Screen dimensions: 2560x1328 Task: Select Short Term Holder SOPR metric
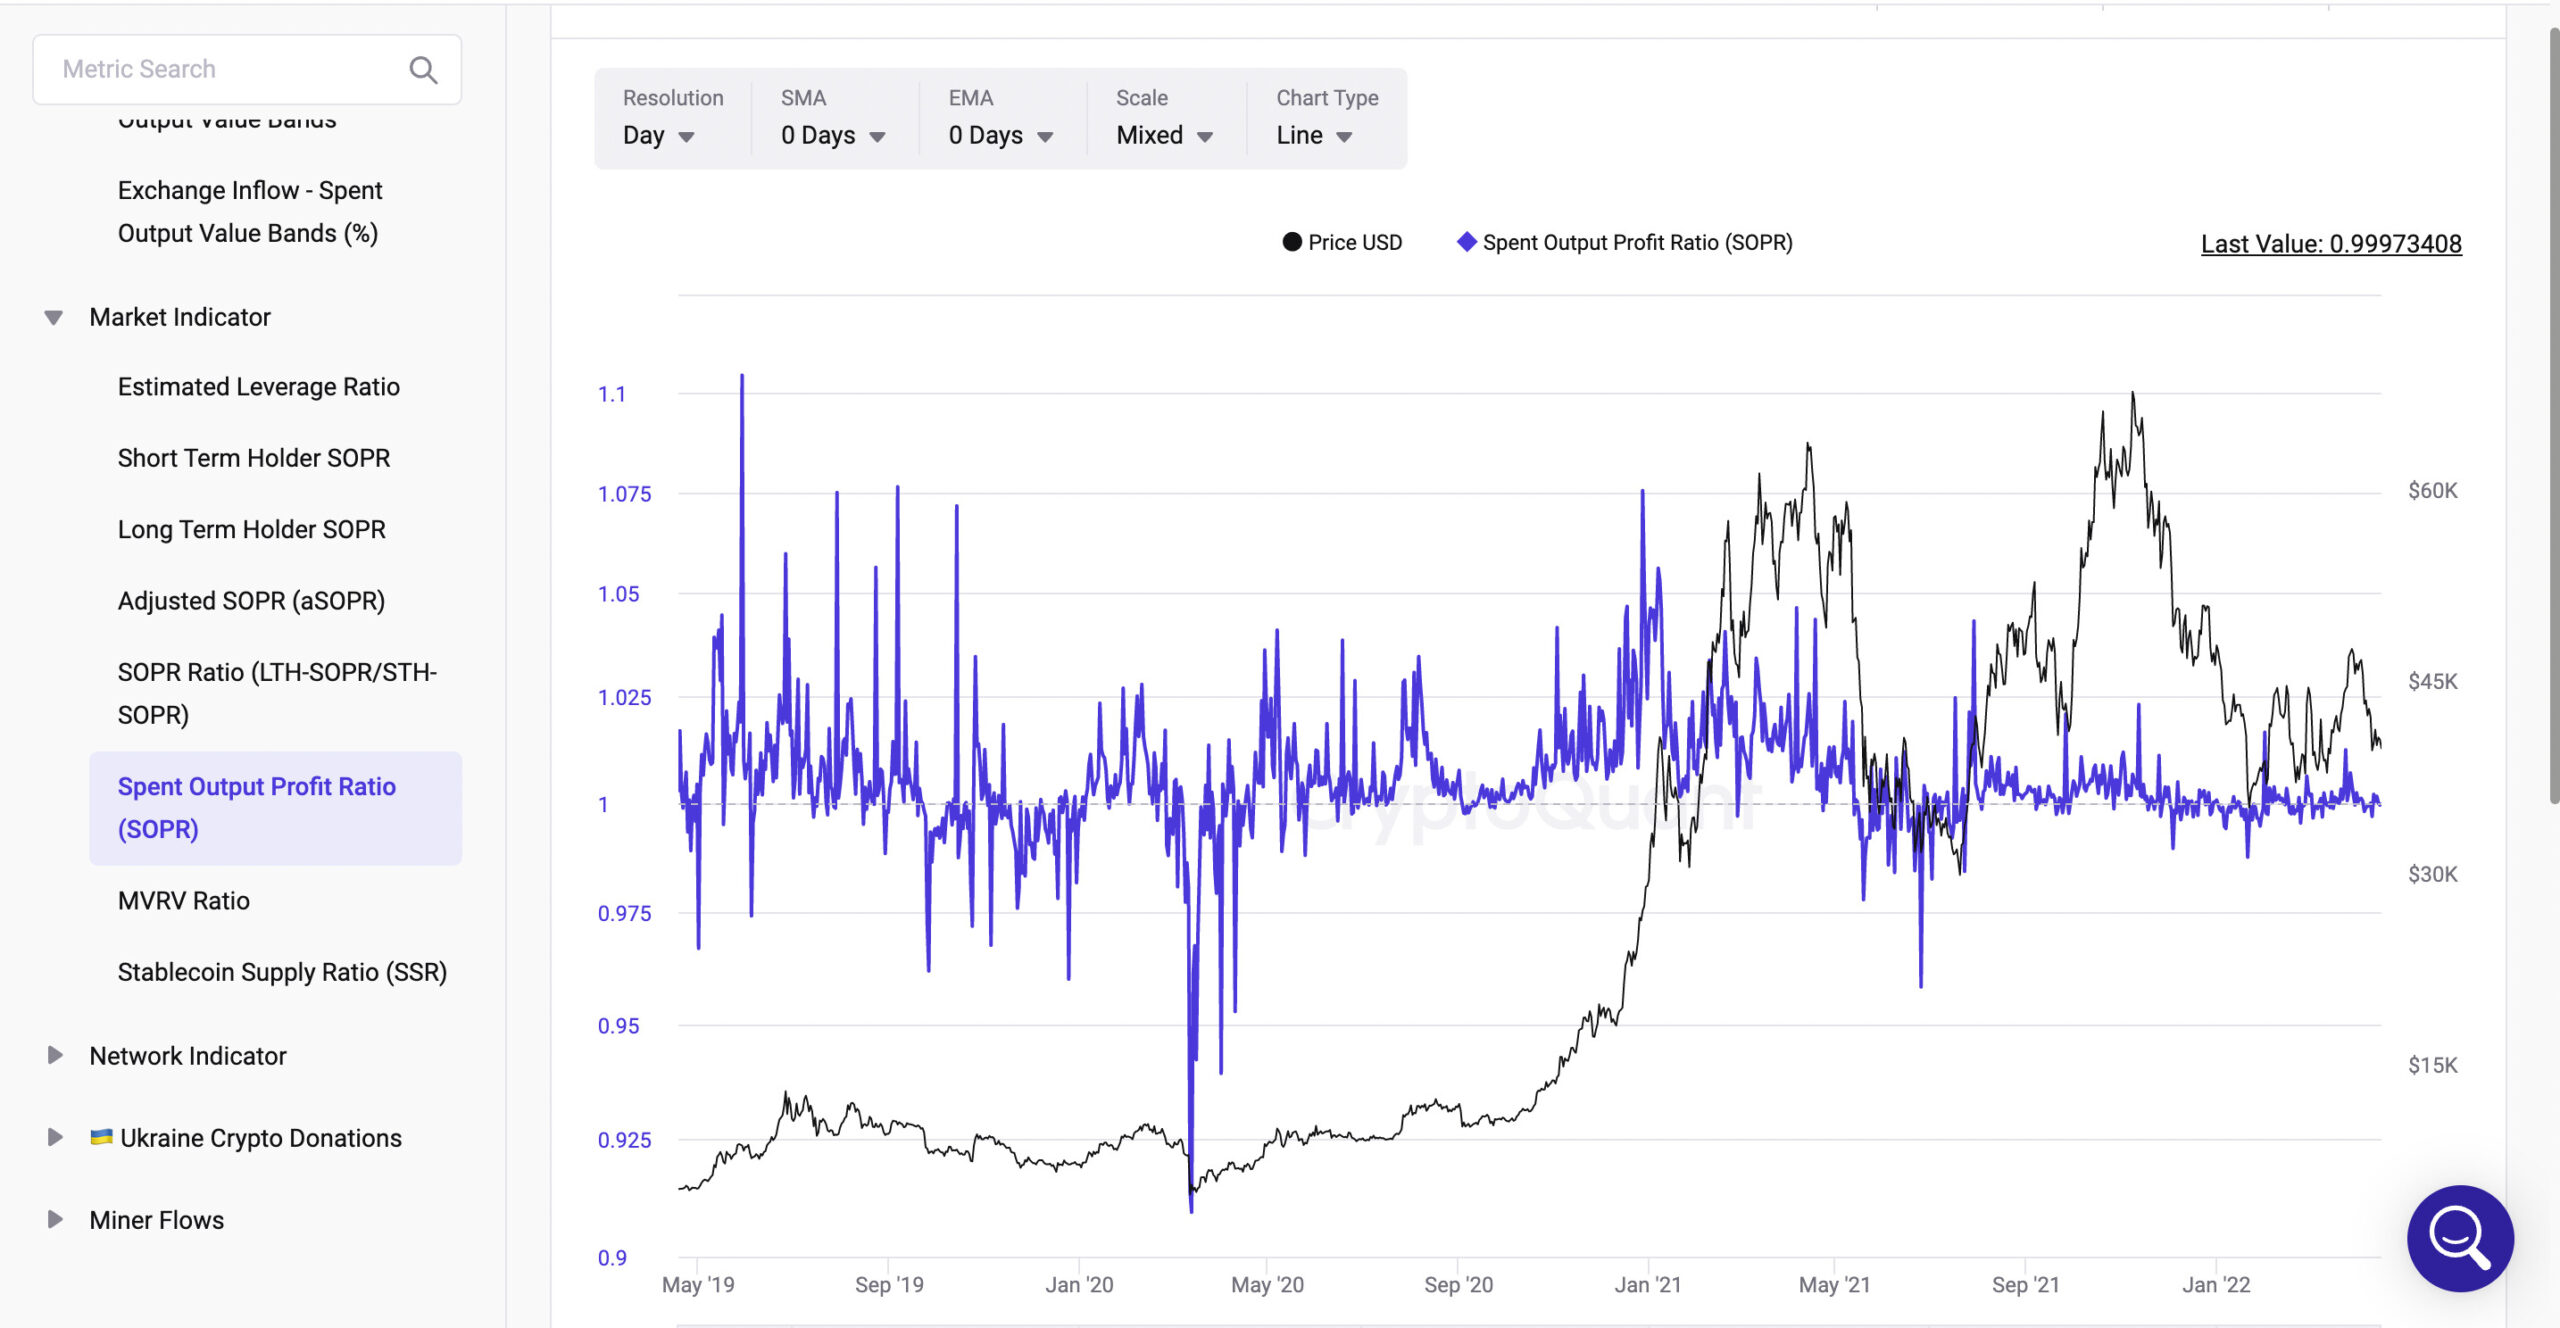pos(254,458)
